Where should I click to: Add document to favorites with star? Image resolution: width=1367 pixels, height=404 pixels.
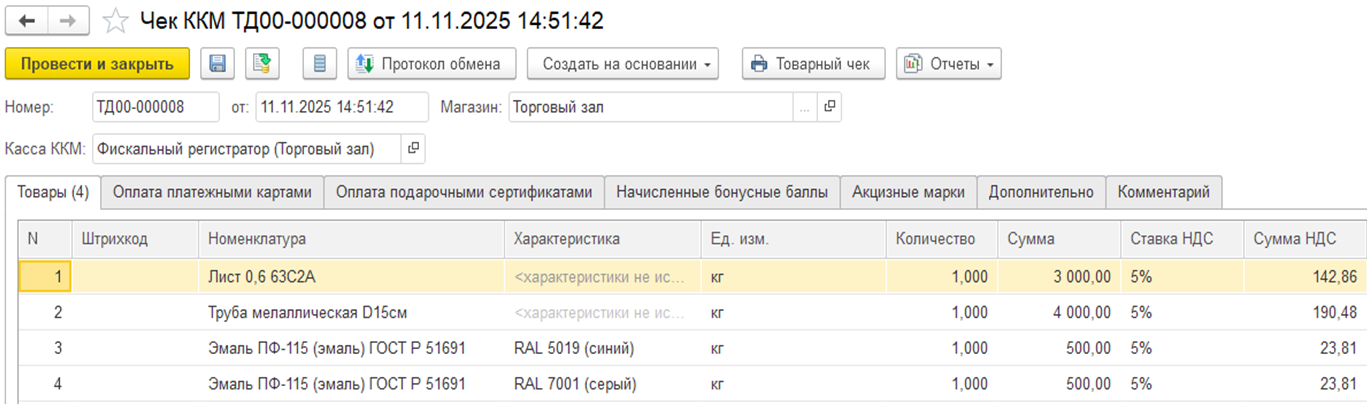(116, 21)
